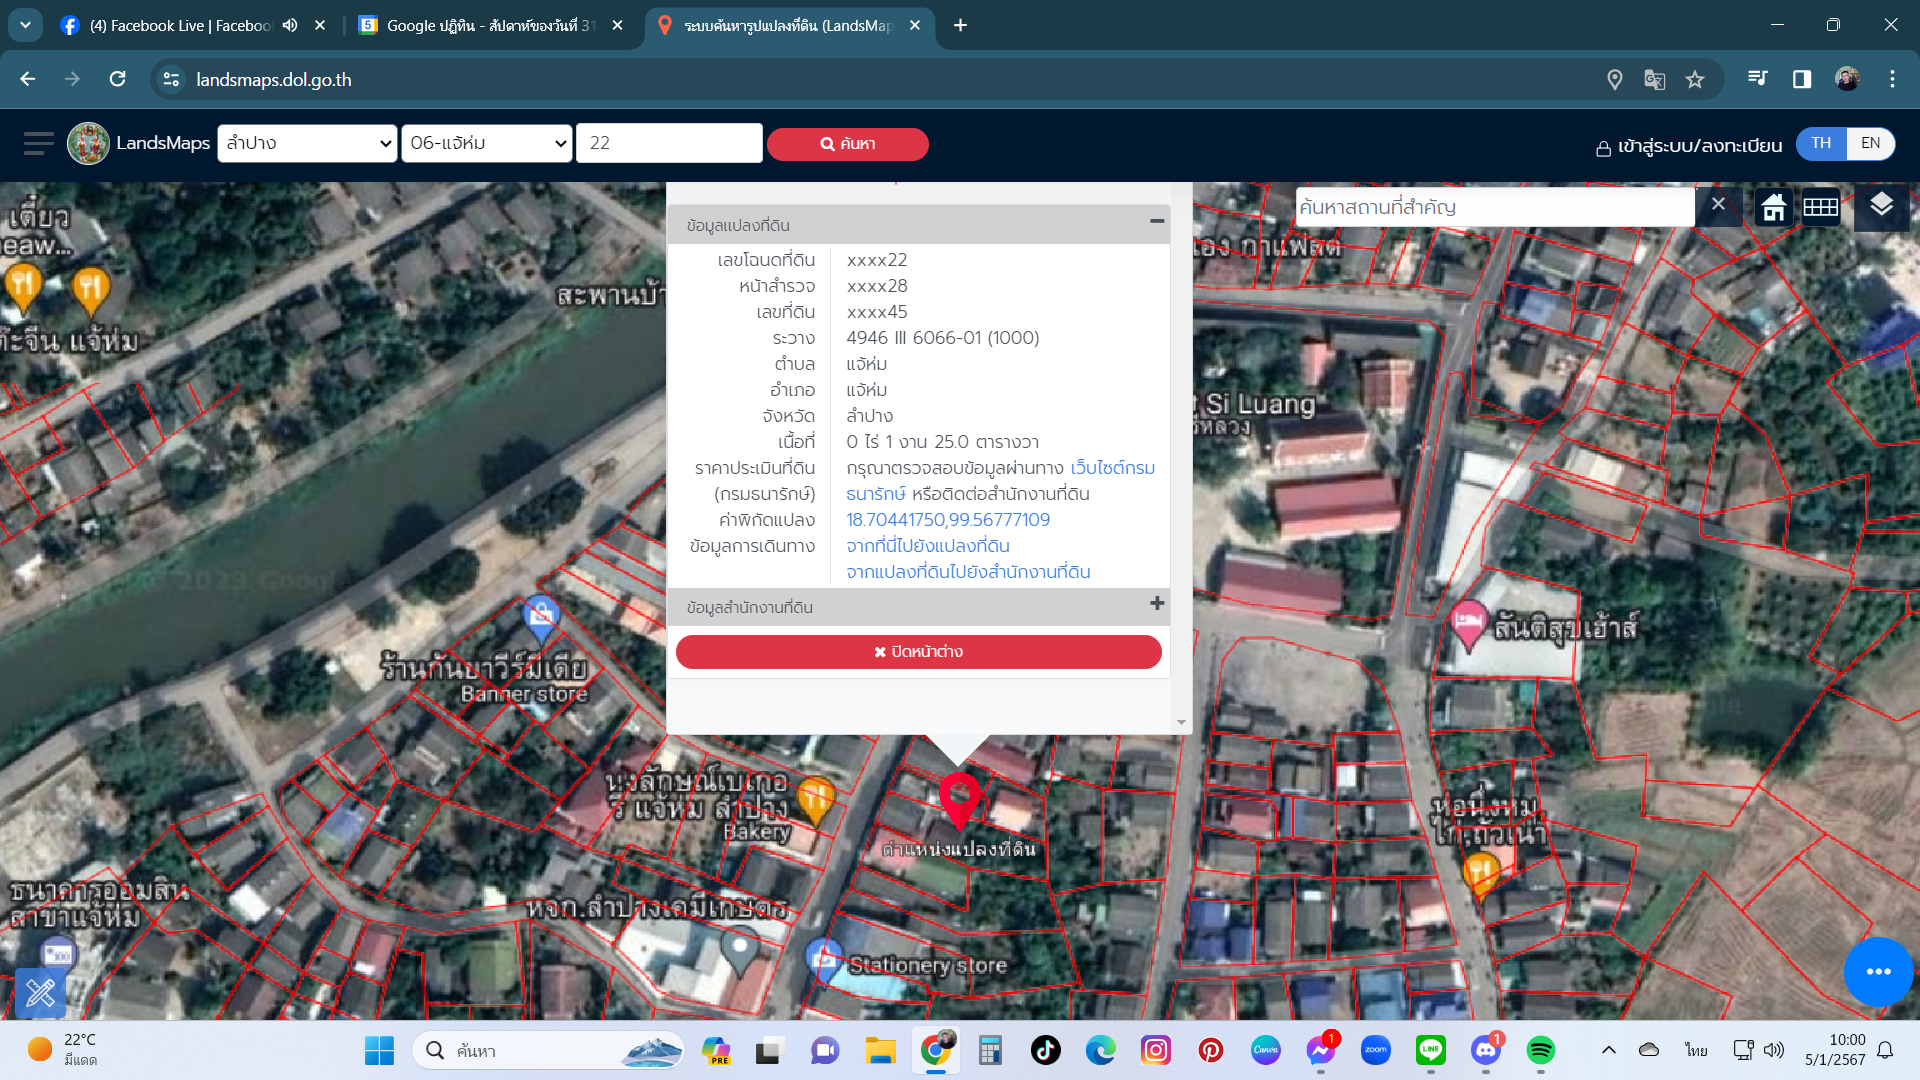
Task: Click the red ค้นหา search button
Action: click(x=847, y=144)
